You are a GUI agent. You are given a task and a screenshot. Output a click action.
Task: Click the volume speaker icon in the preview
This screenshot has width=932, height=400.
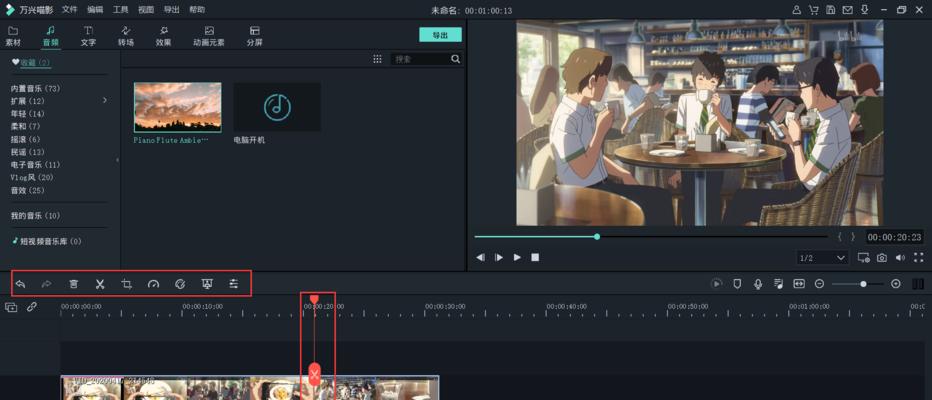[900, 257]
